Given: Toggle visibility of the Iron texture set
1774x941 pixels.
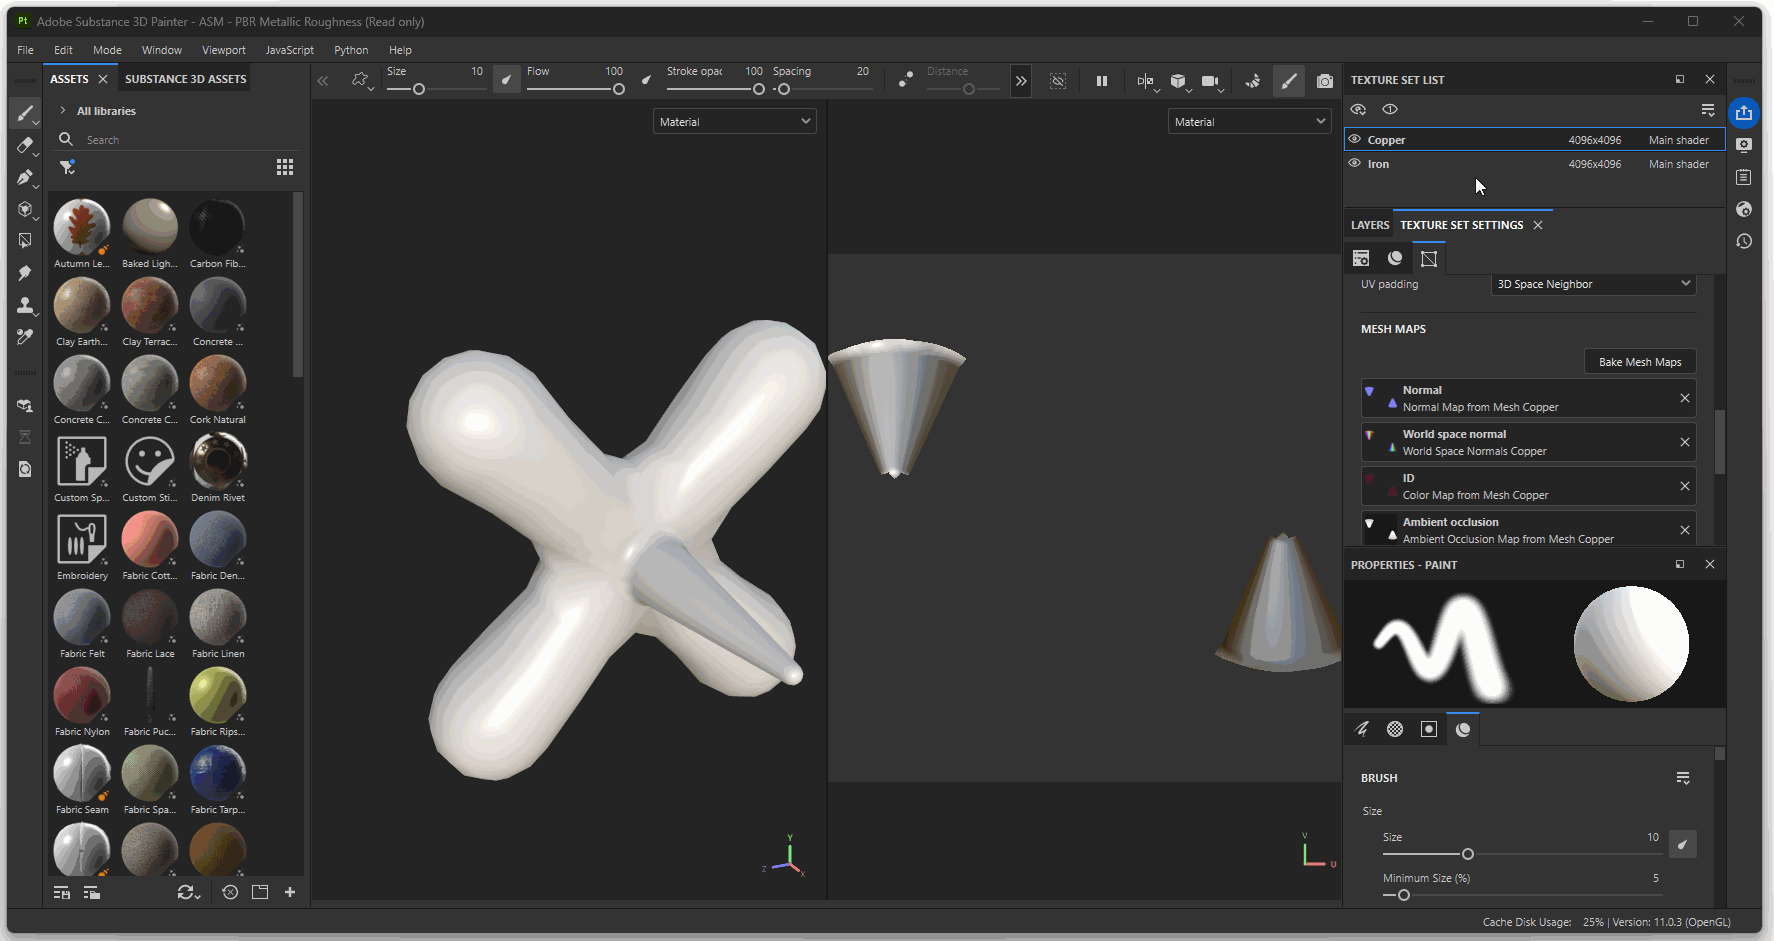Looking at the screenshot, I should point(1355,164).
